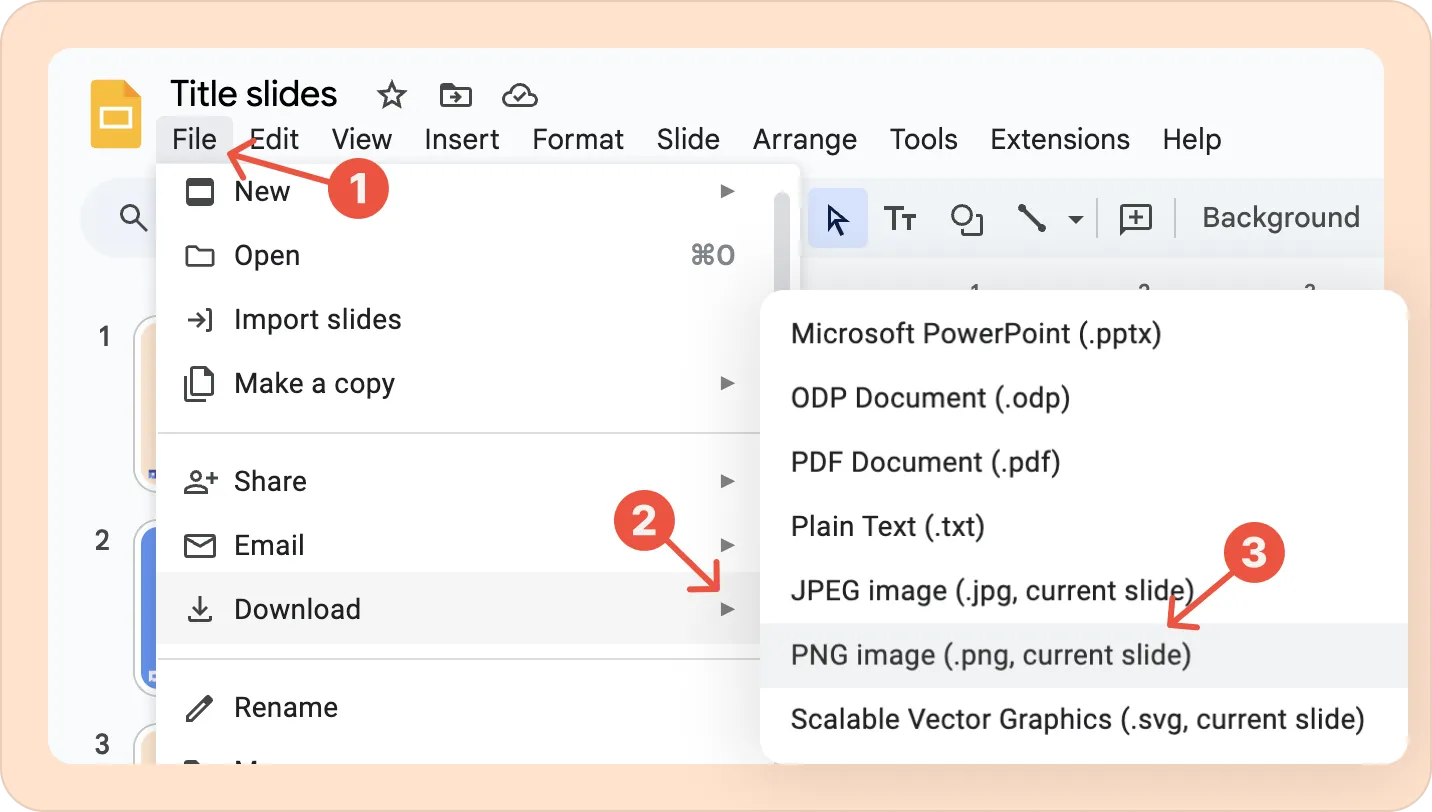Download as Scalable Vector Graphics (.svg)
This screenshot has width=1432, height=812.
click(1084, 719)
